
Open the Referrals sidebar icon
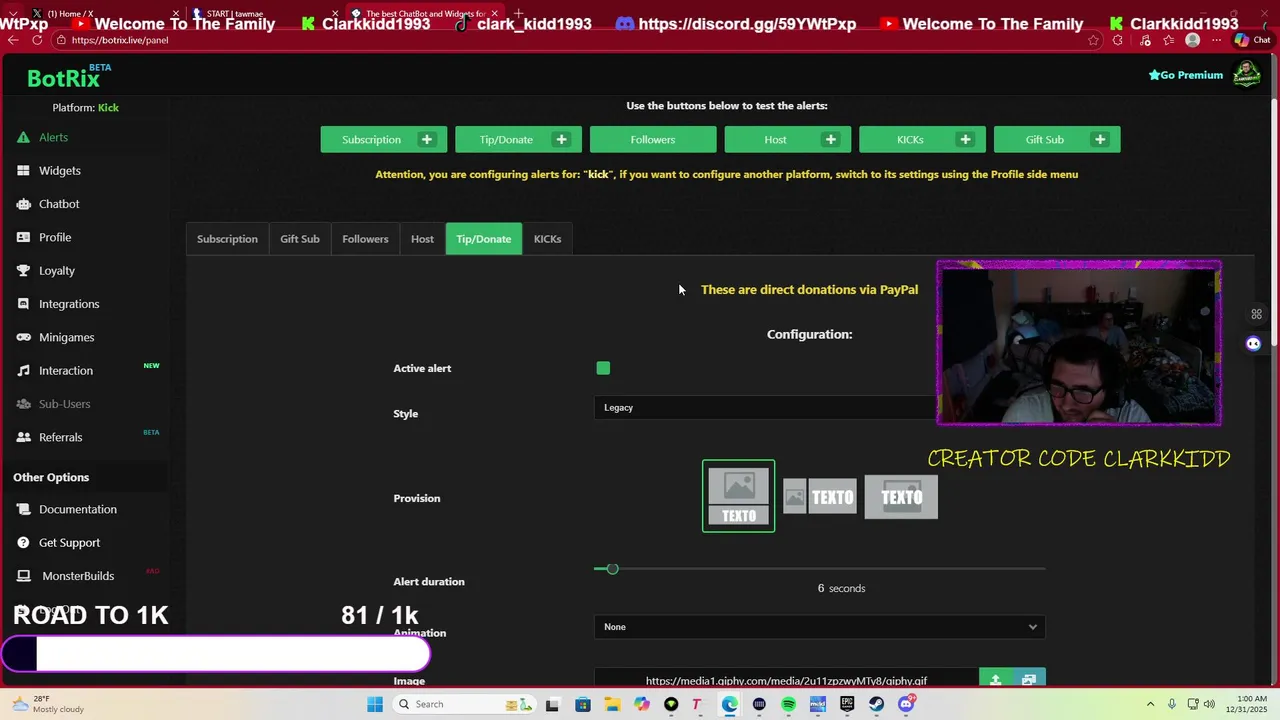pos(23,437)
